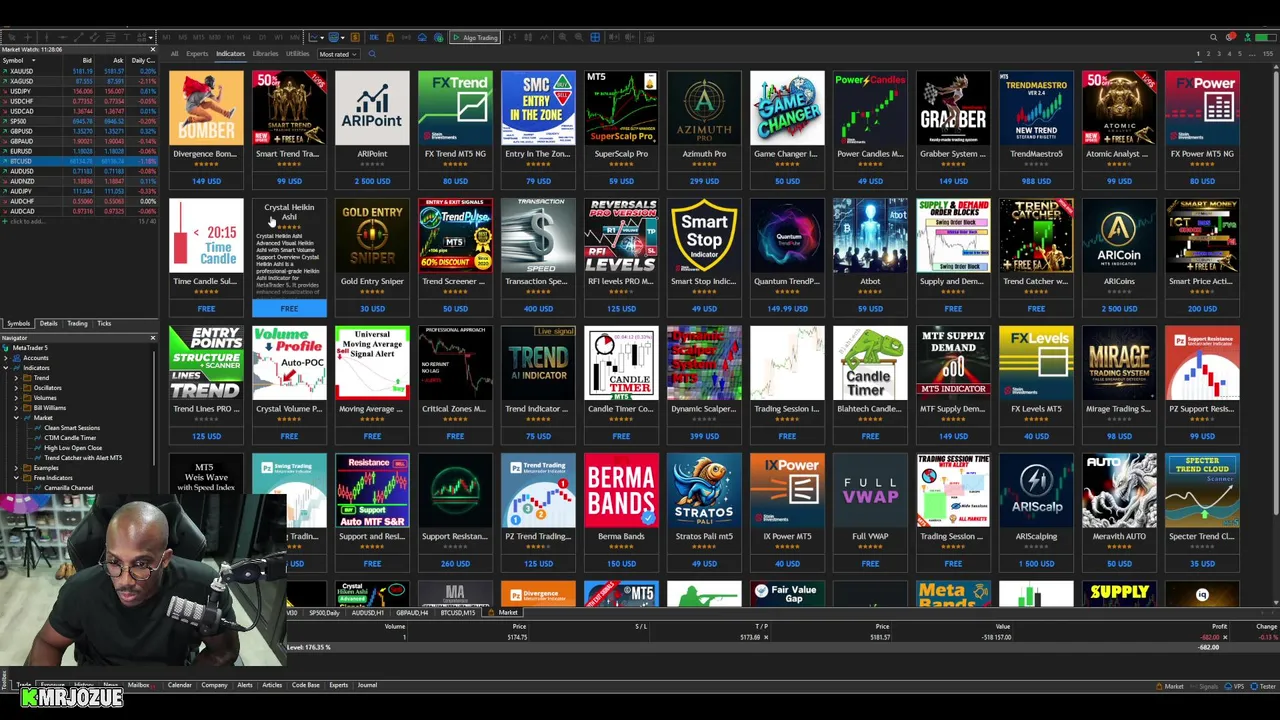This screenshot has height=720, width=1280.
Task: Open the Mirage Trading System icon
Action: click(1119, 363)
